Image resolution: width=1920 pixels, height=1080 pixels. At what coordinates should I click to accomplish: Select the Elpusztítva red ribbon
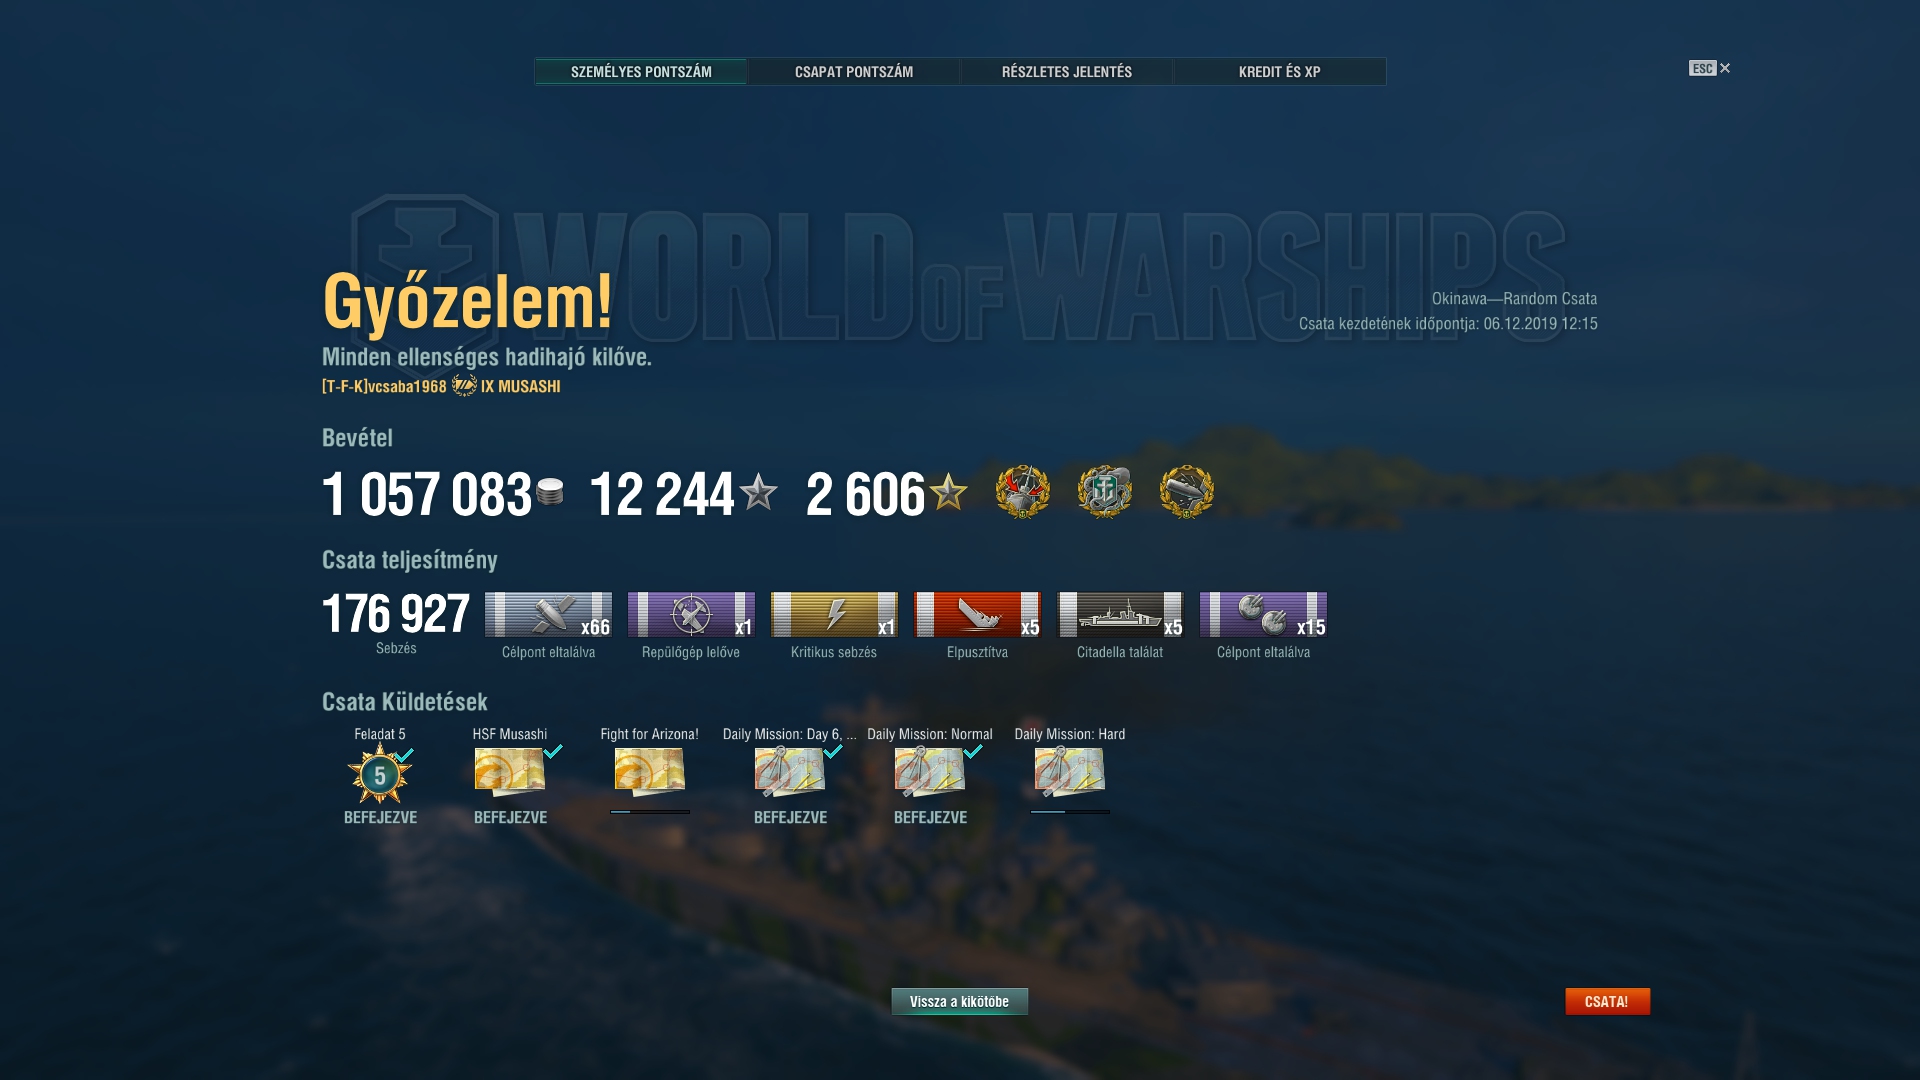(977, 614)
